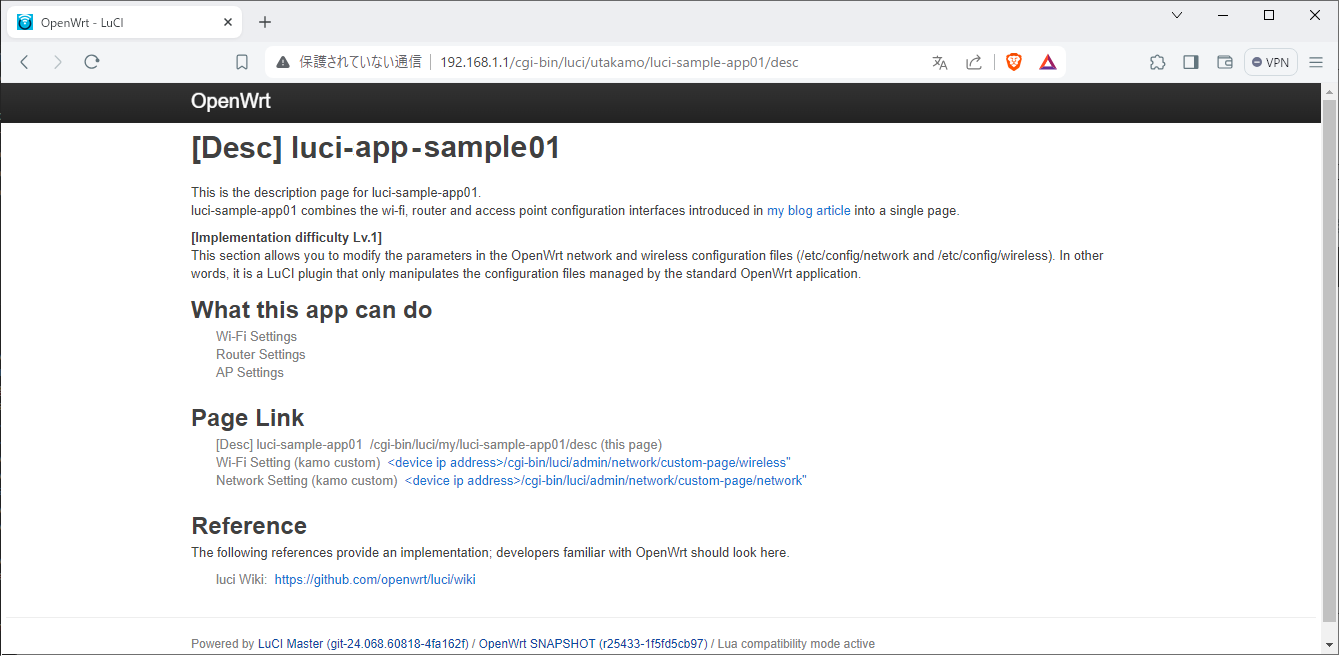1339x656 pixels.
Task: Close the OpenWrt - LuCI tab
Action: [x=228, y=22]
